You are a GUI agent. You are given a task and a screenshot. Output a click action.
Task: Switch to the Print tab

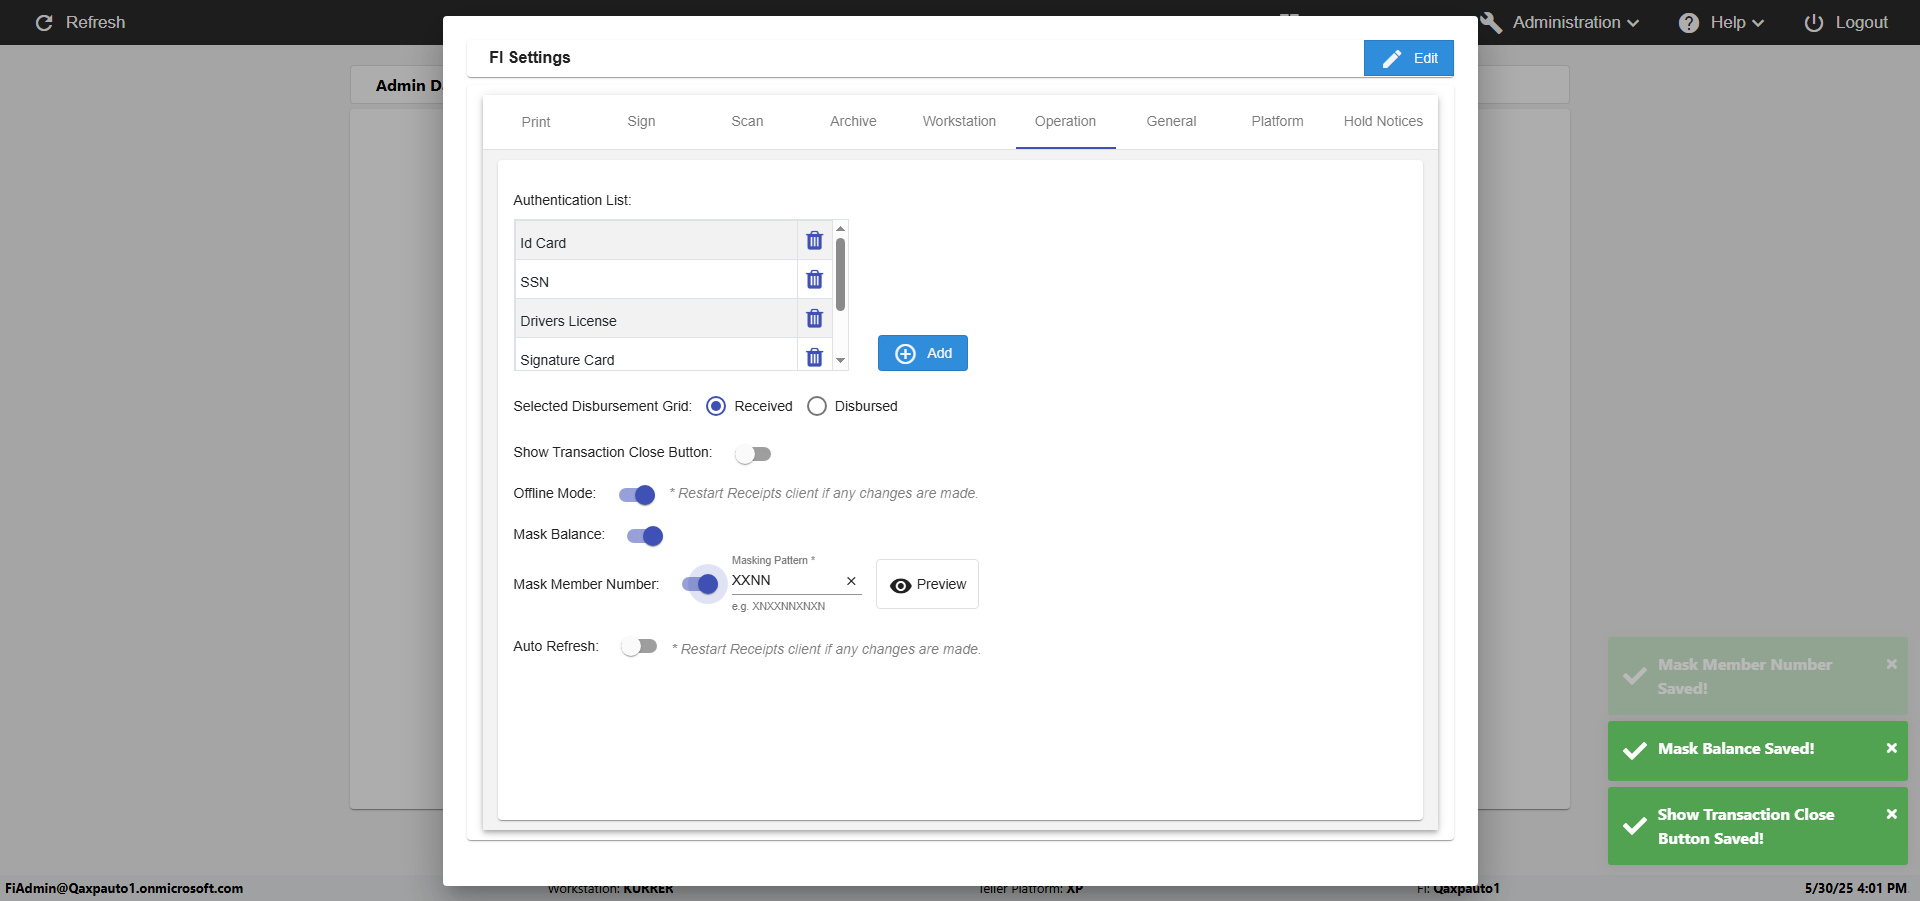(x=536, y=122)
